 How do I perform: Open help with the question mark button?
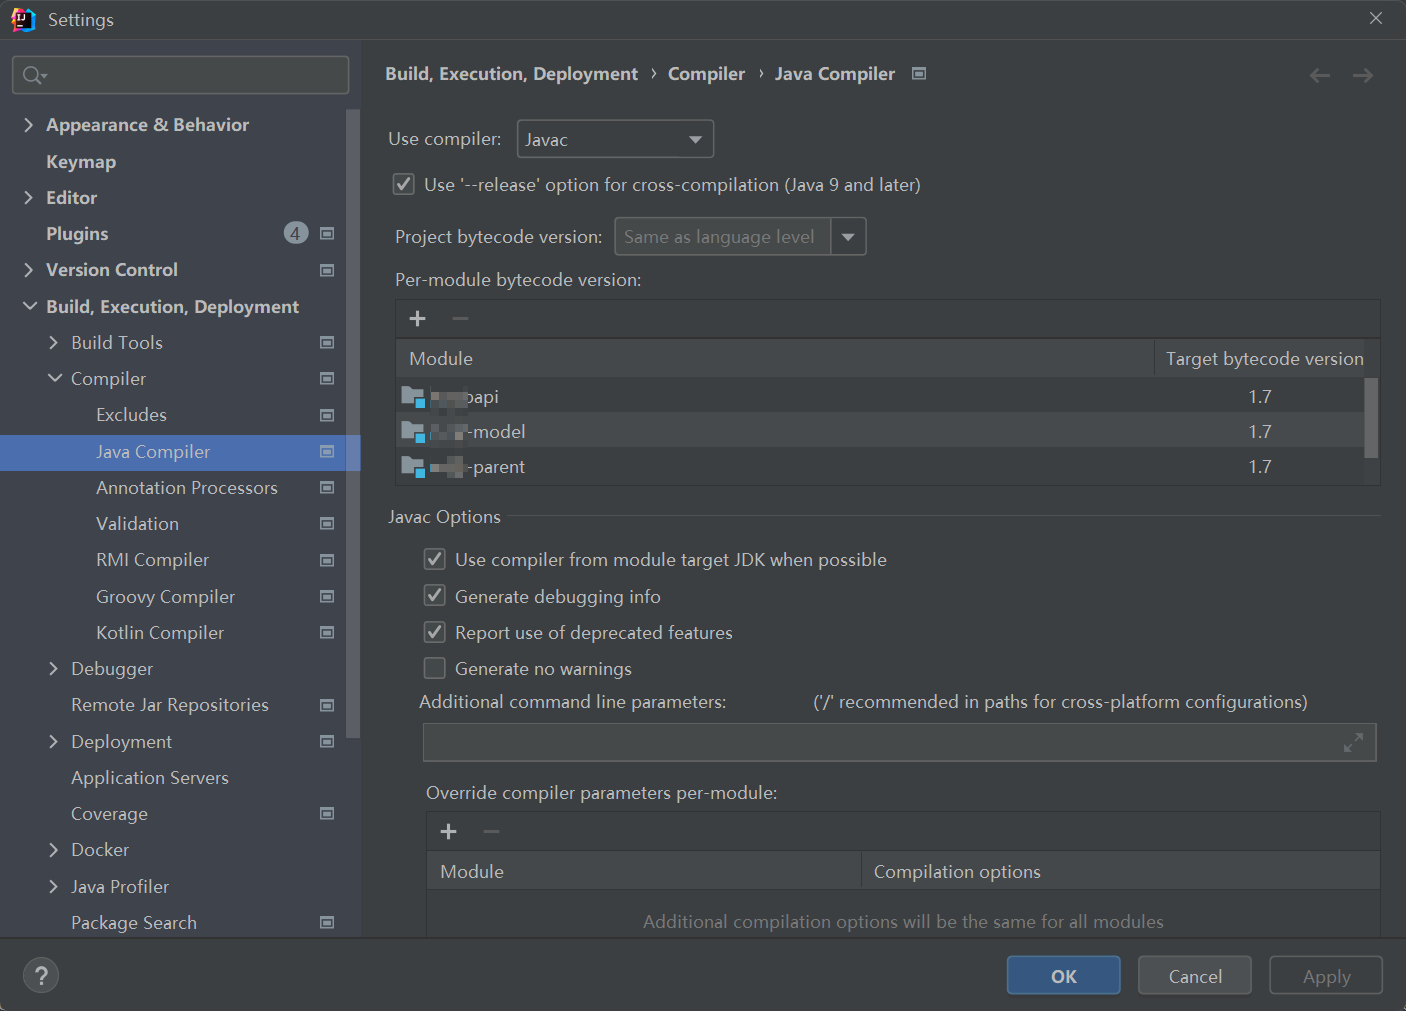click(41, 976)
